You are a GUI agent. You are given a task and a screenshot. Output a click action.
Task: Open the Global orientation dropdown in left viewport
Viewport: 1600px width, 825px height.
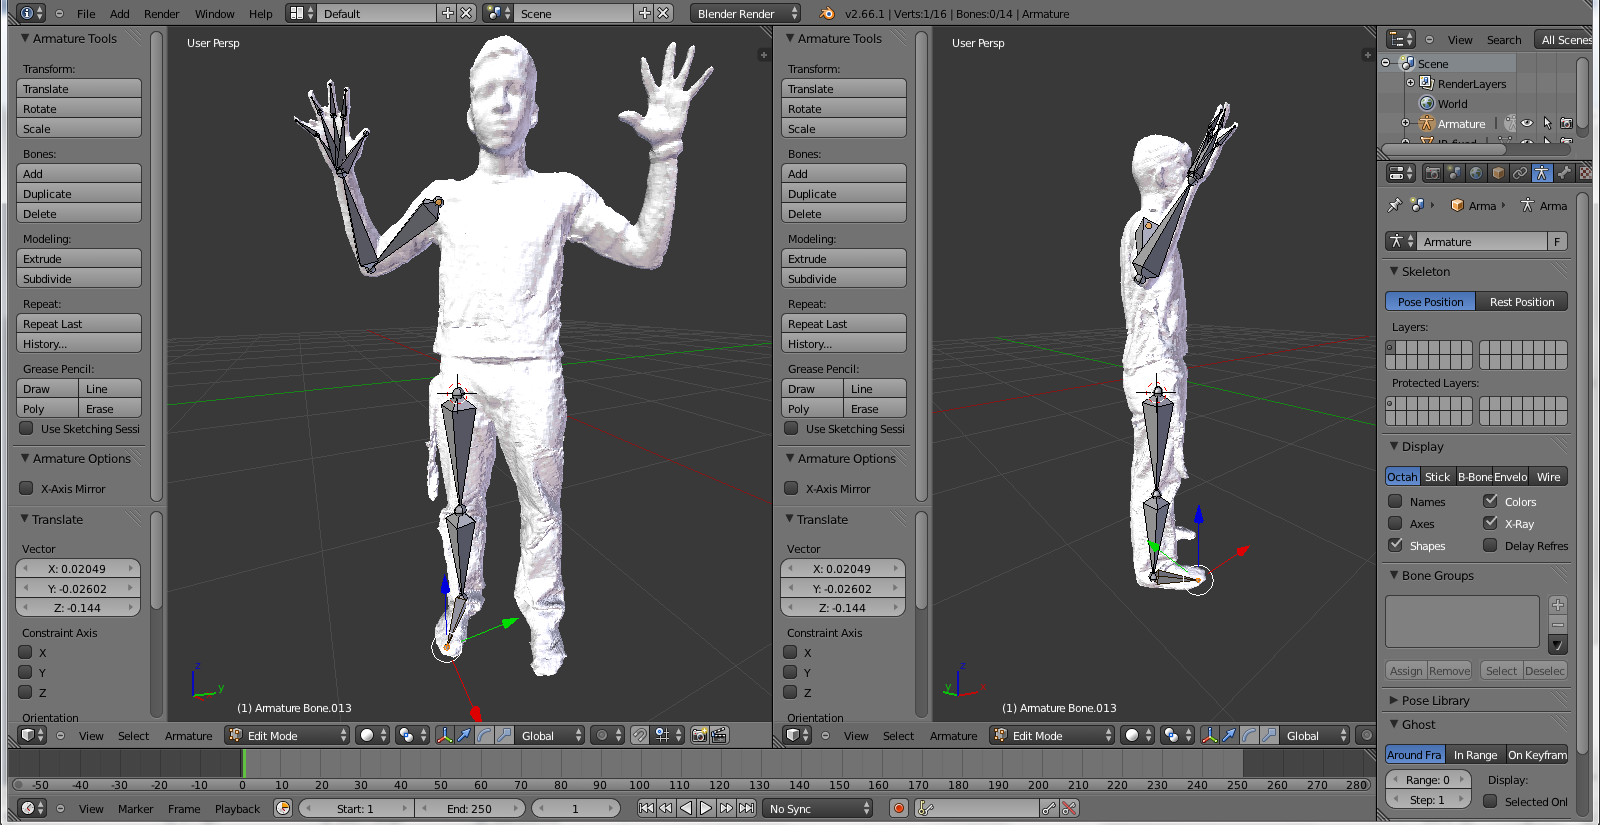coord(550,735)
